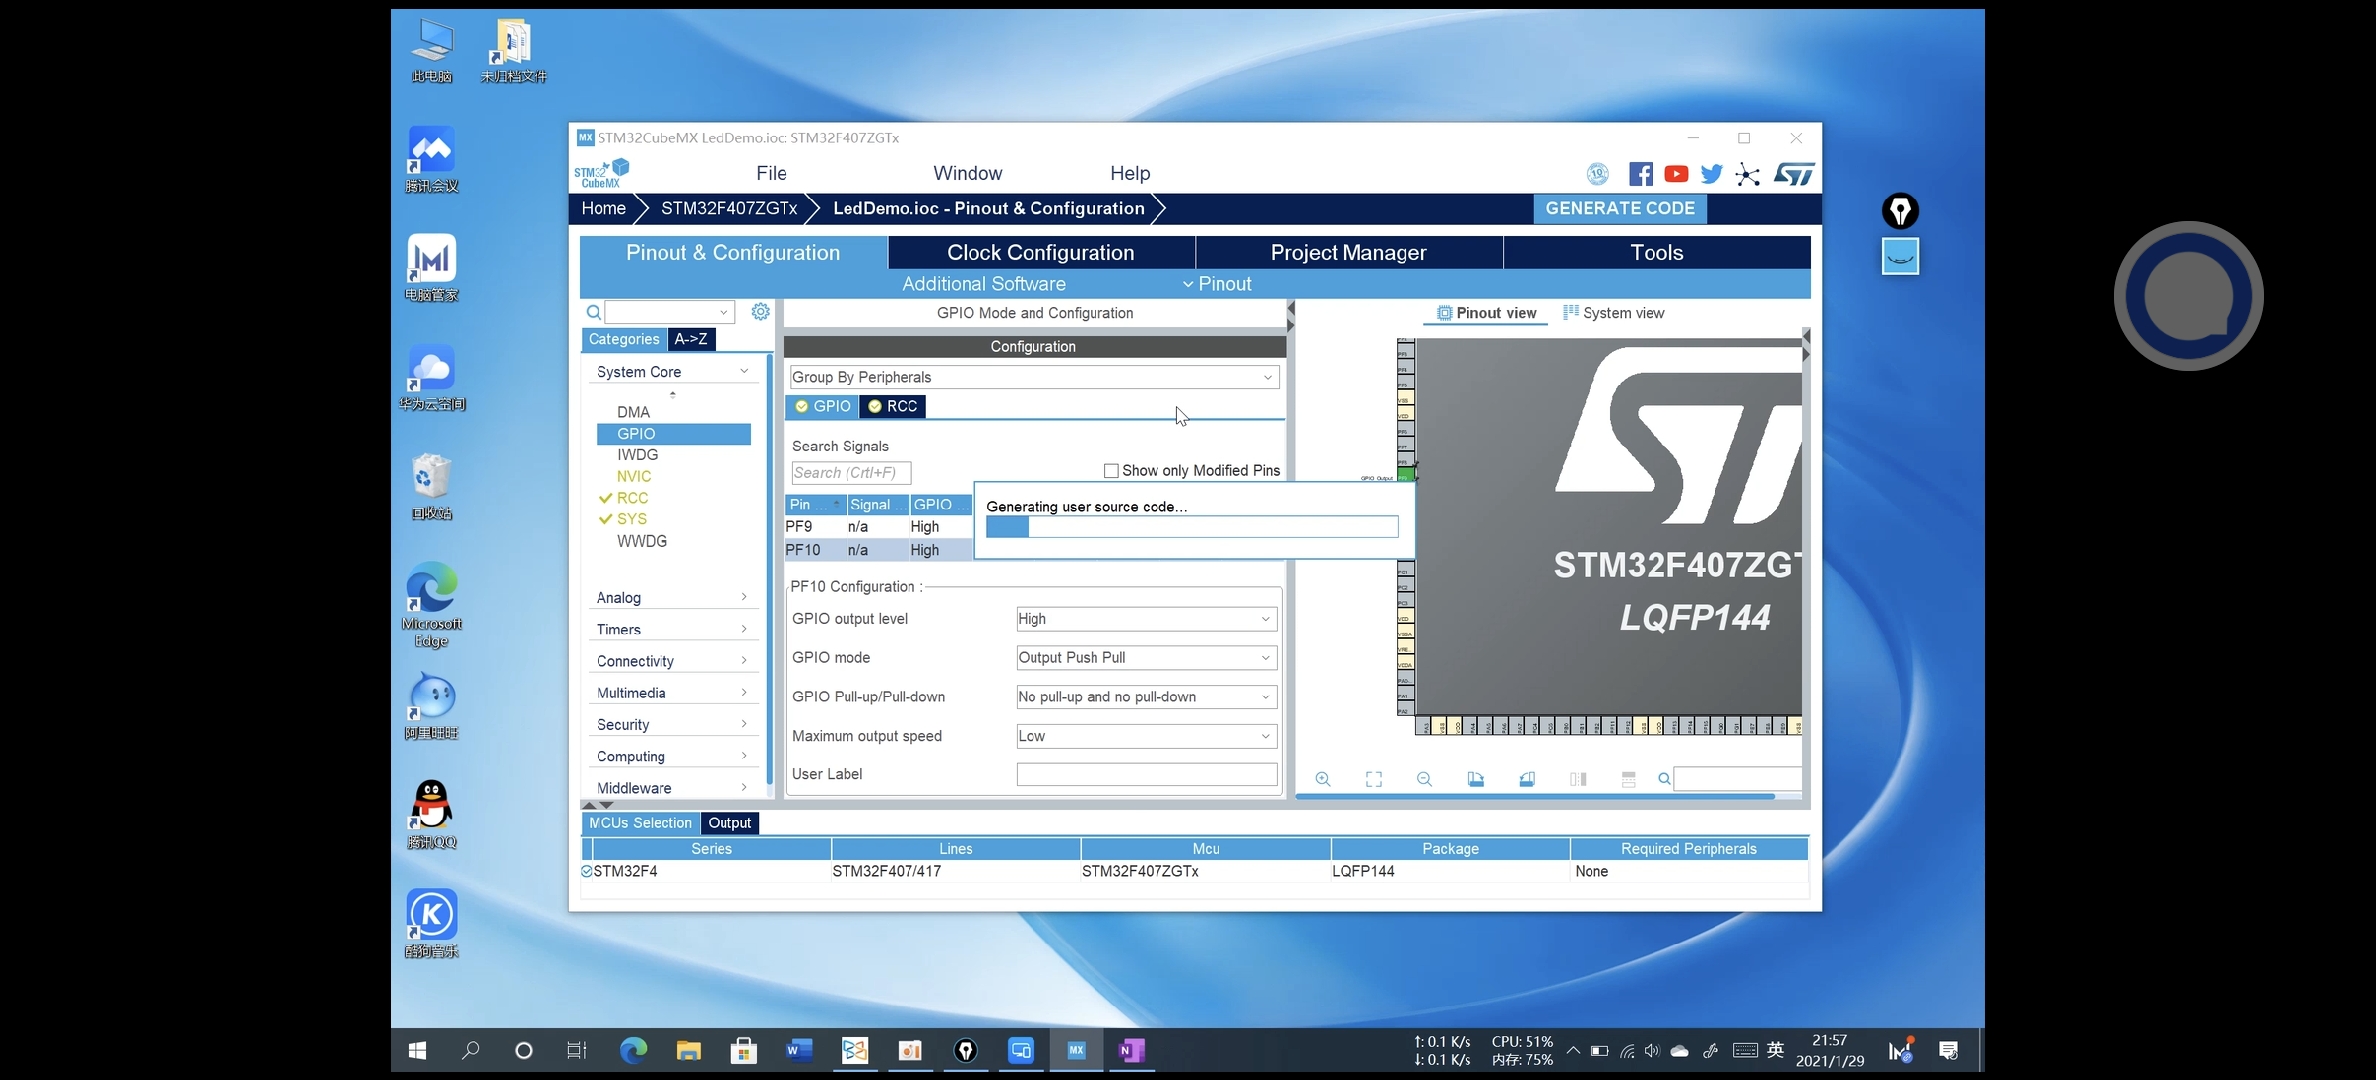Open Additional Software

[984, 284]
